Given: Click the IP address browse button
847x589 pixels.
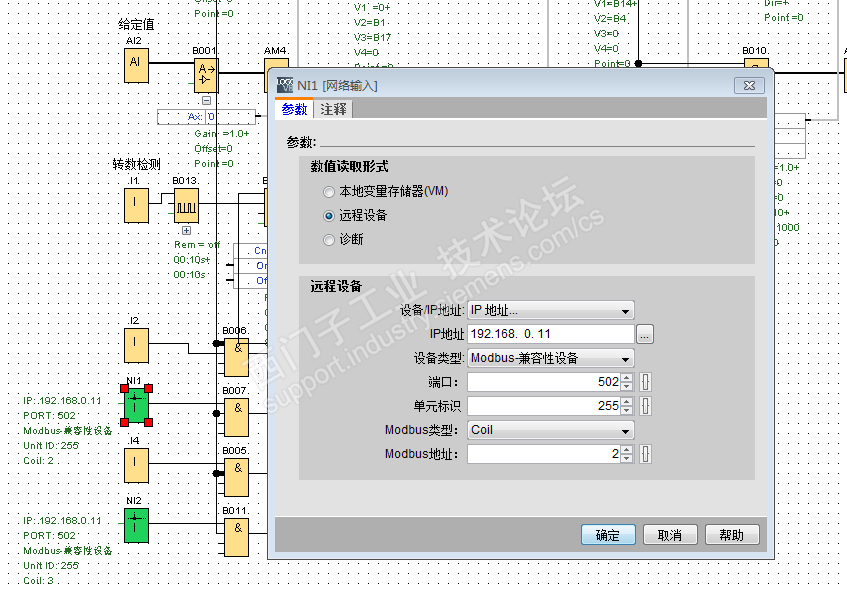Looking at the screenshot, I should (x=645, y=334).
